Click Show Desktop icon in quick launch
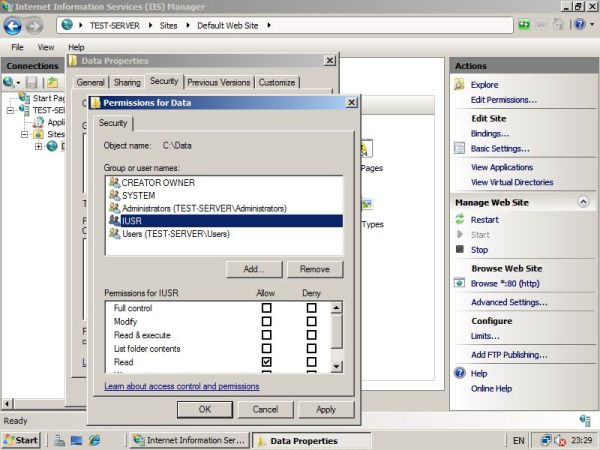600x450 pixels. click(77, 440)
